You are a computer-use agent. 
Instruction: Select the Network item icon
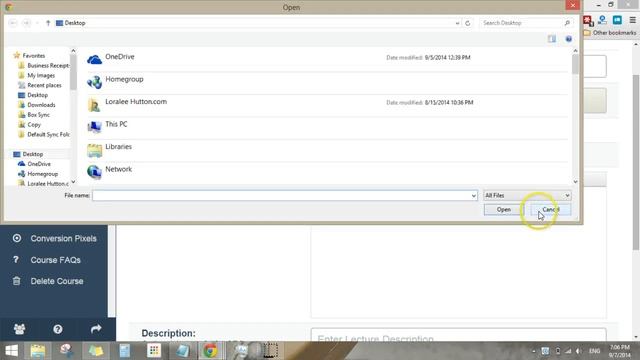click(x=94, y=172)
